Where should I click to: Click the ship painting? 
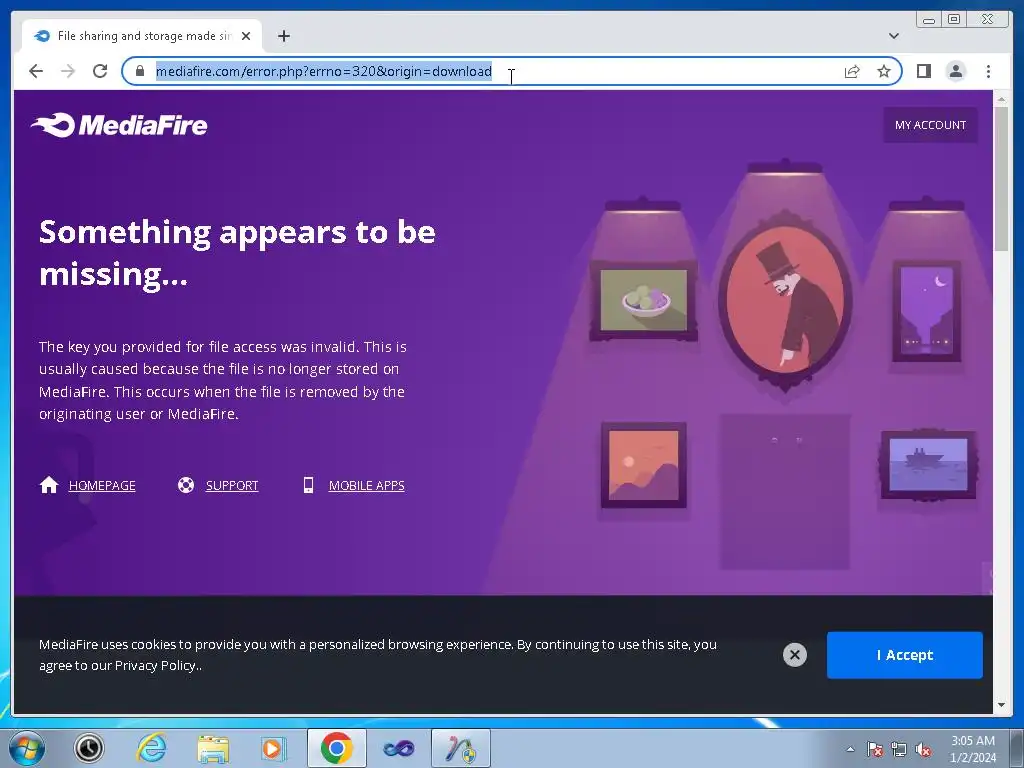click(x=928, y=464)
